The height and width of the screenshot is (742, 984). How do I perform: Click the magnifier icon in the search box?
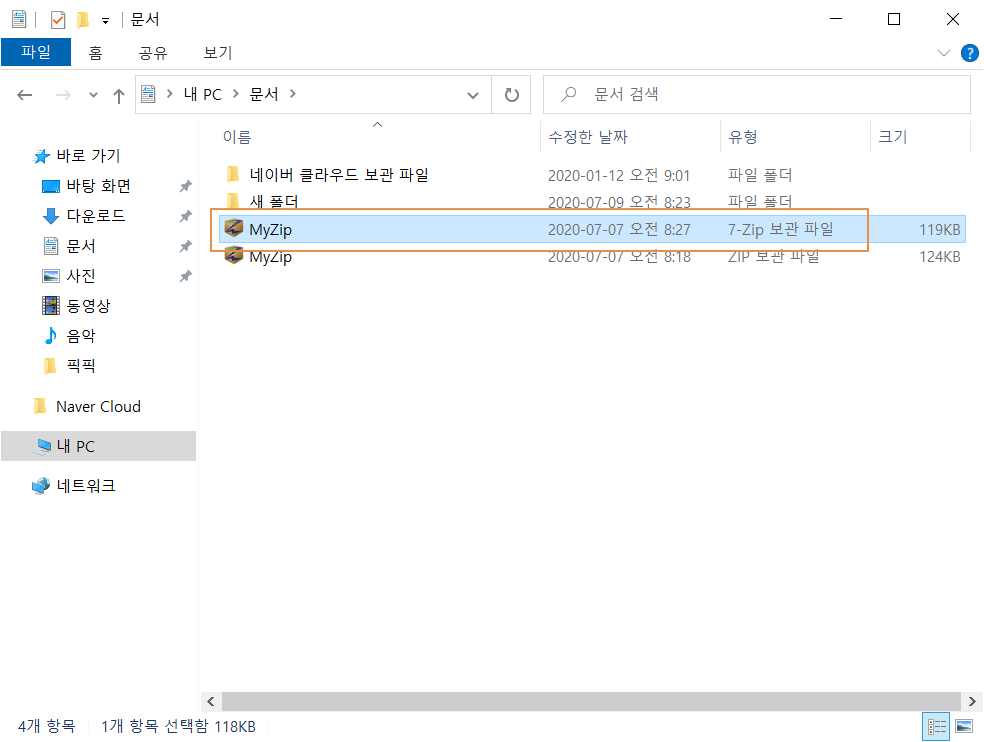[569, 94]
